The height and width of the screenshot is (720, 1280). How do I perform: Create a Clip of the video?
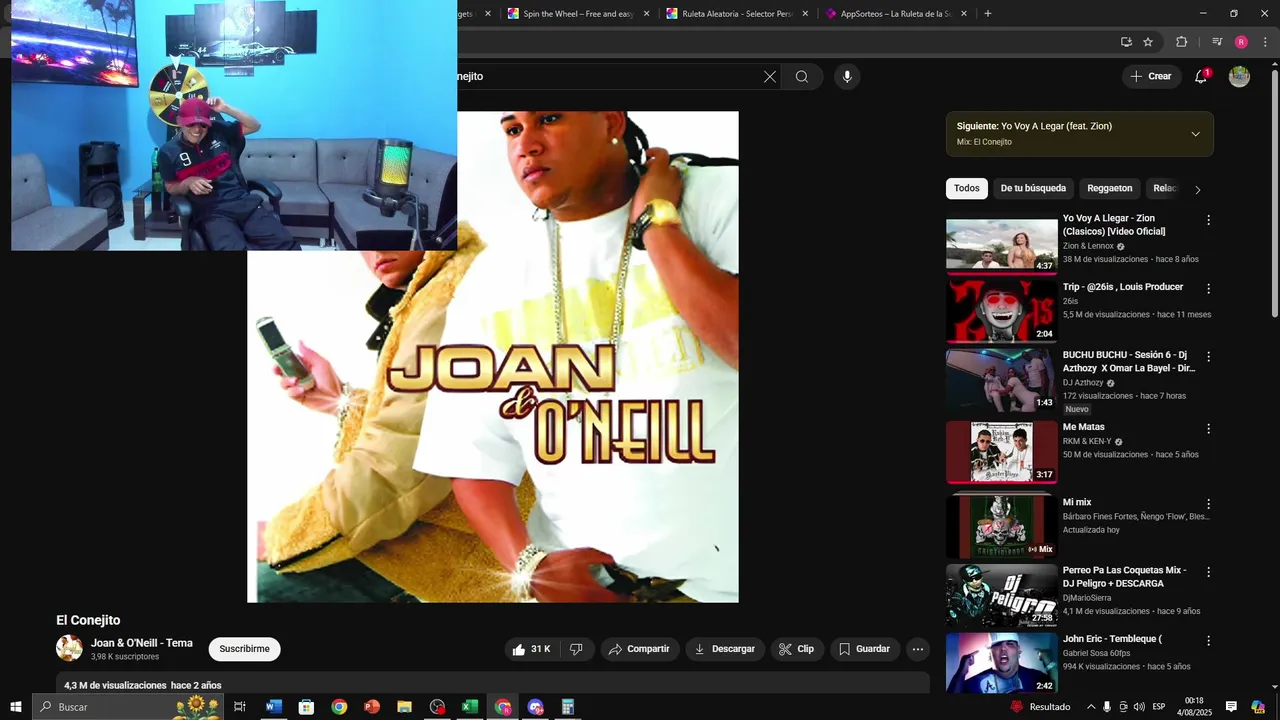797,649
